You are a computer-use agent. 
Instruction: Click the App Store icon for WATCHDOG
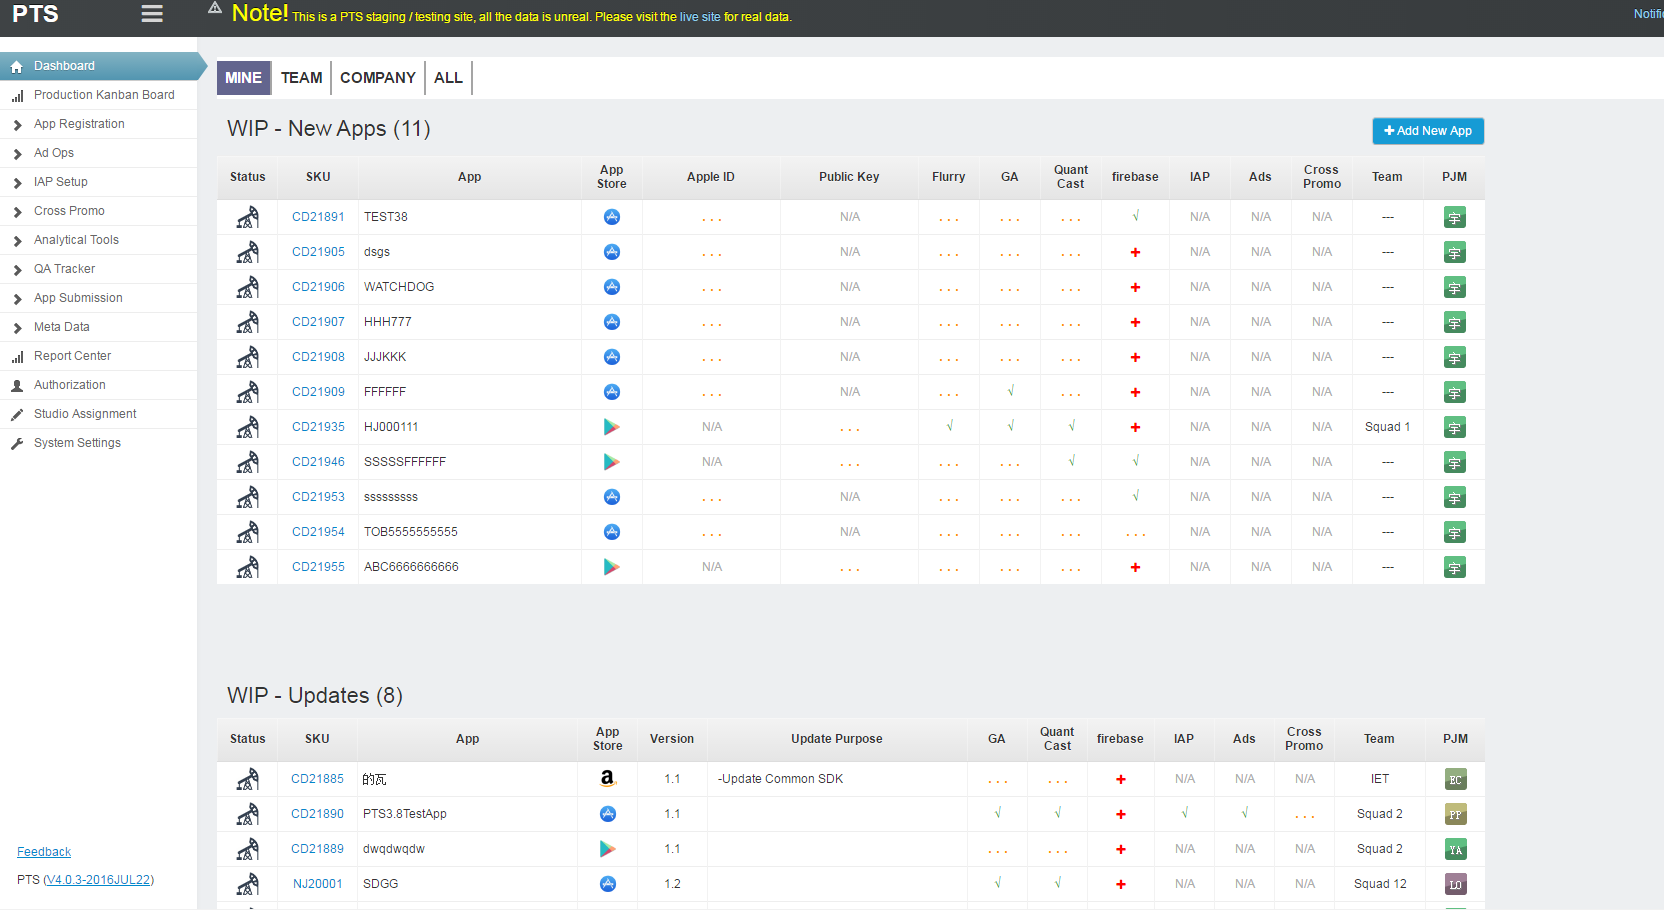pyautogui.click(x=612, y=287)
